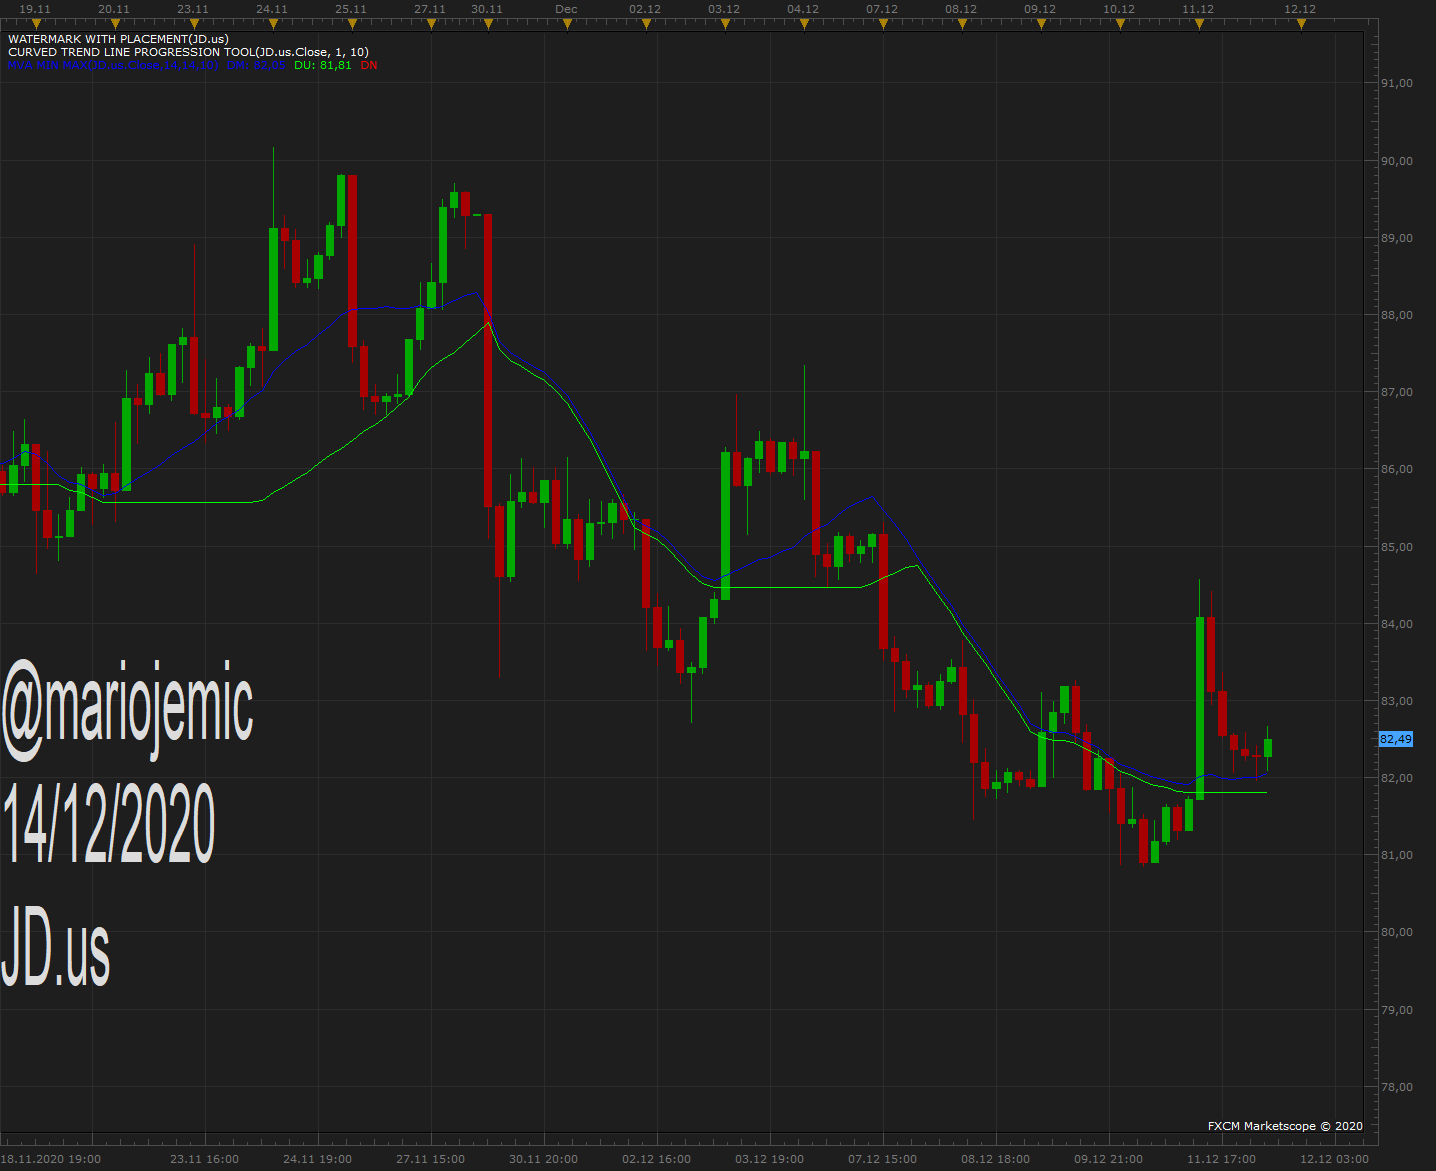Click the 09.12 21:00 time axis label
Screen dimensions: 1436x1171
(x=1109, y=1159)
